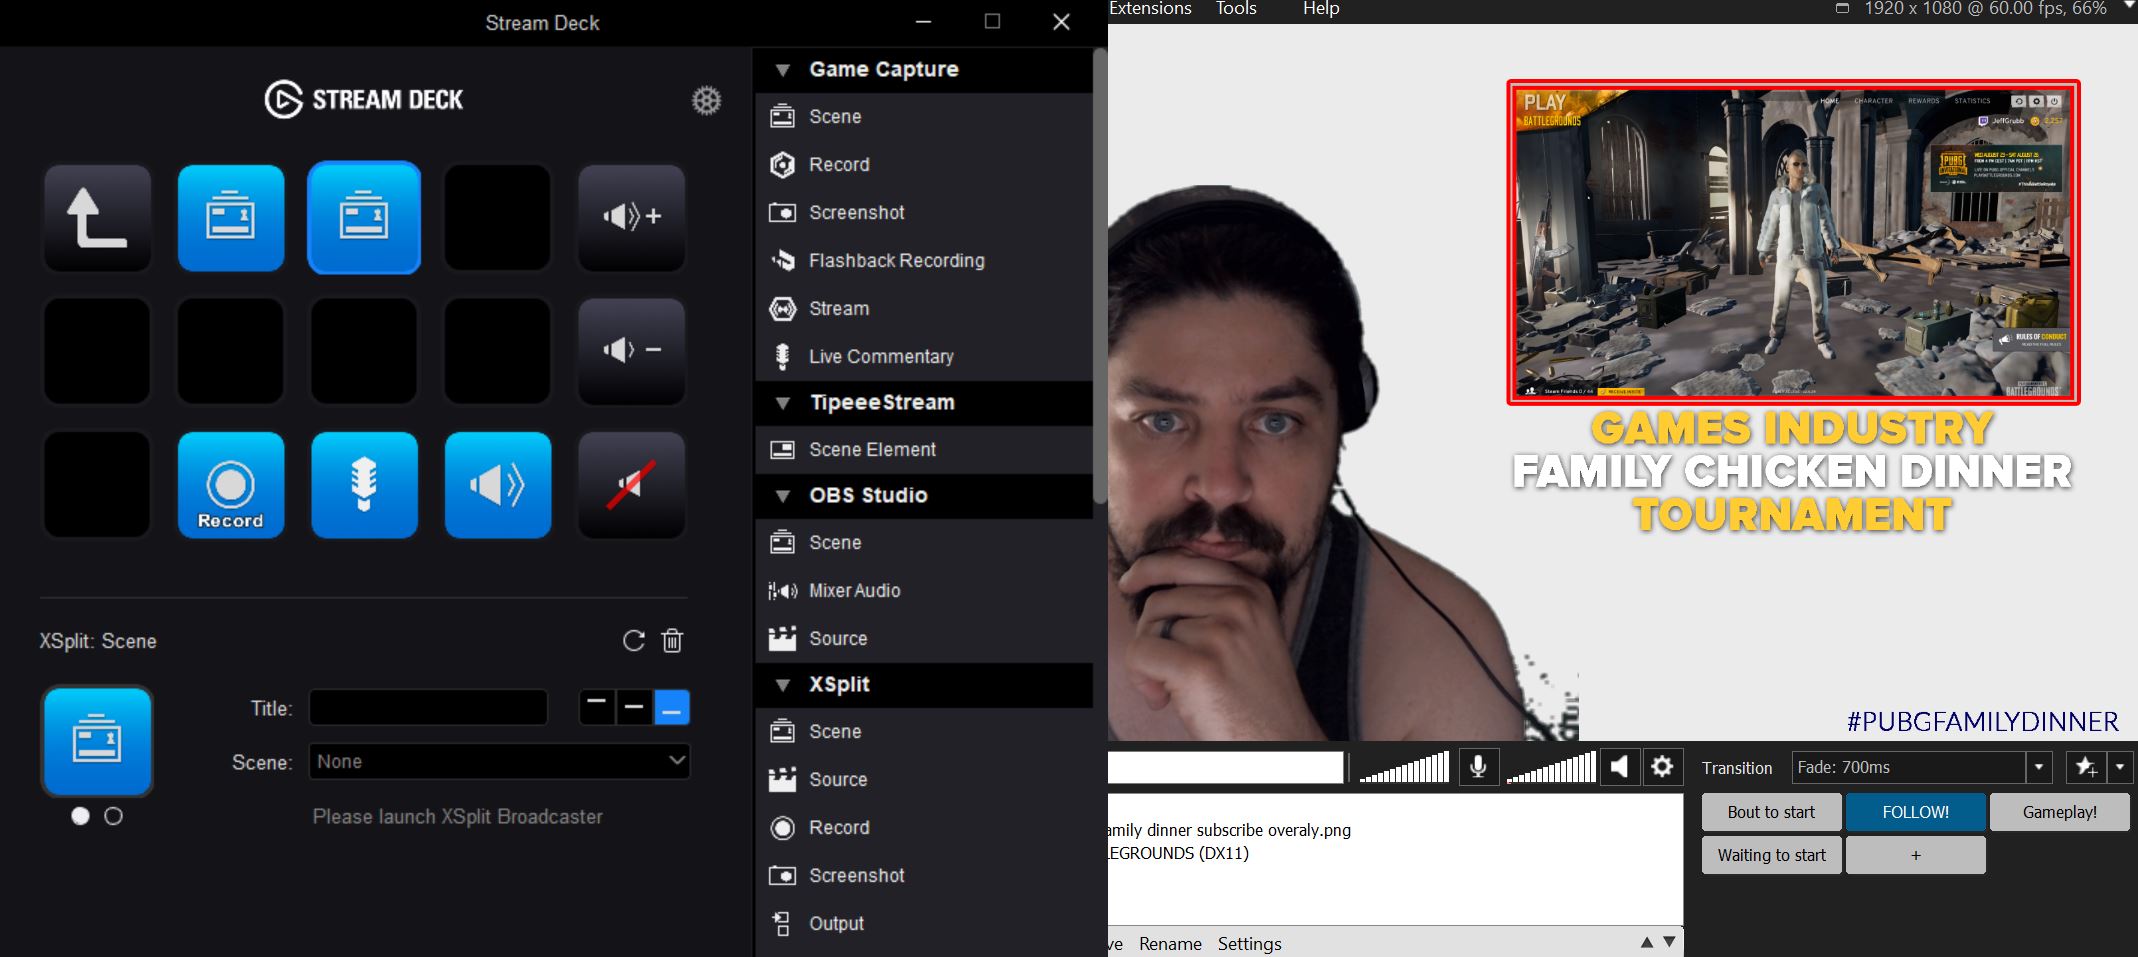Set title alignment to middle
Viewport: 2138px width, 957px height.
[x=634, y=708]
